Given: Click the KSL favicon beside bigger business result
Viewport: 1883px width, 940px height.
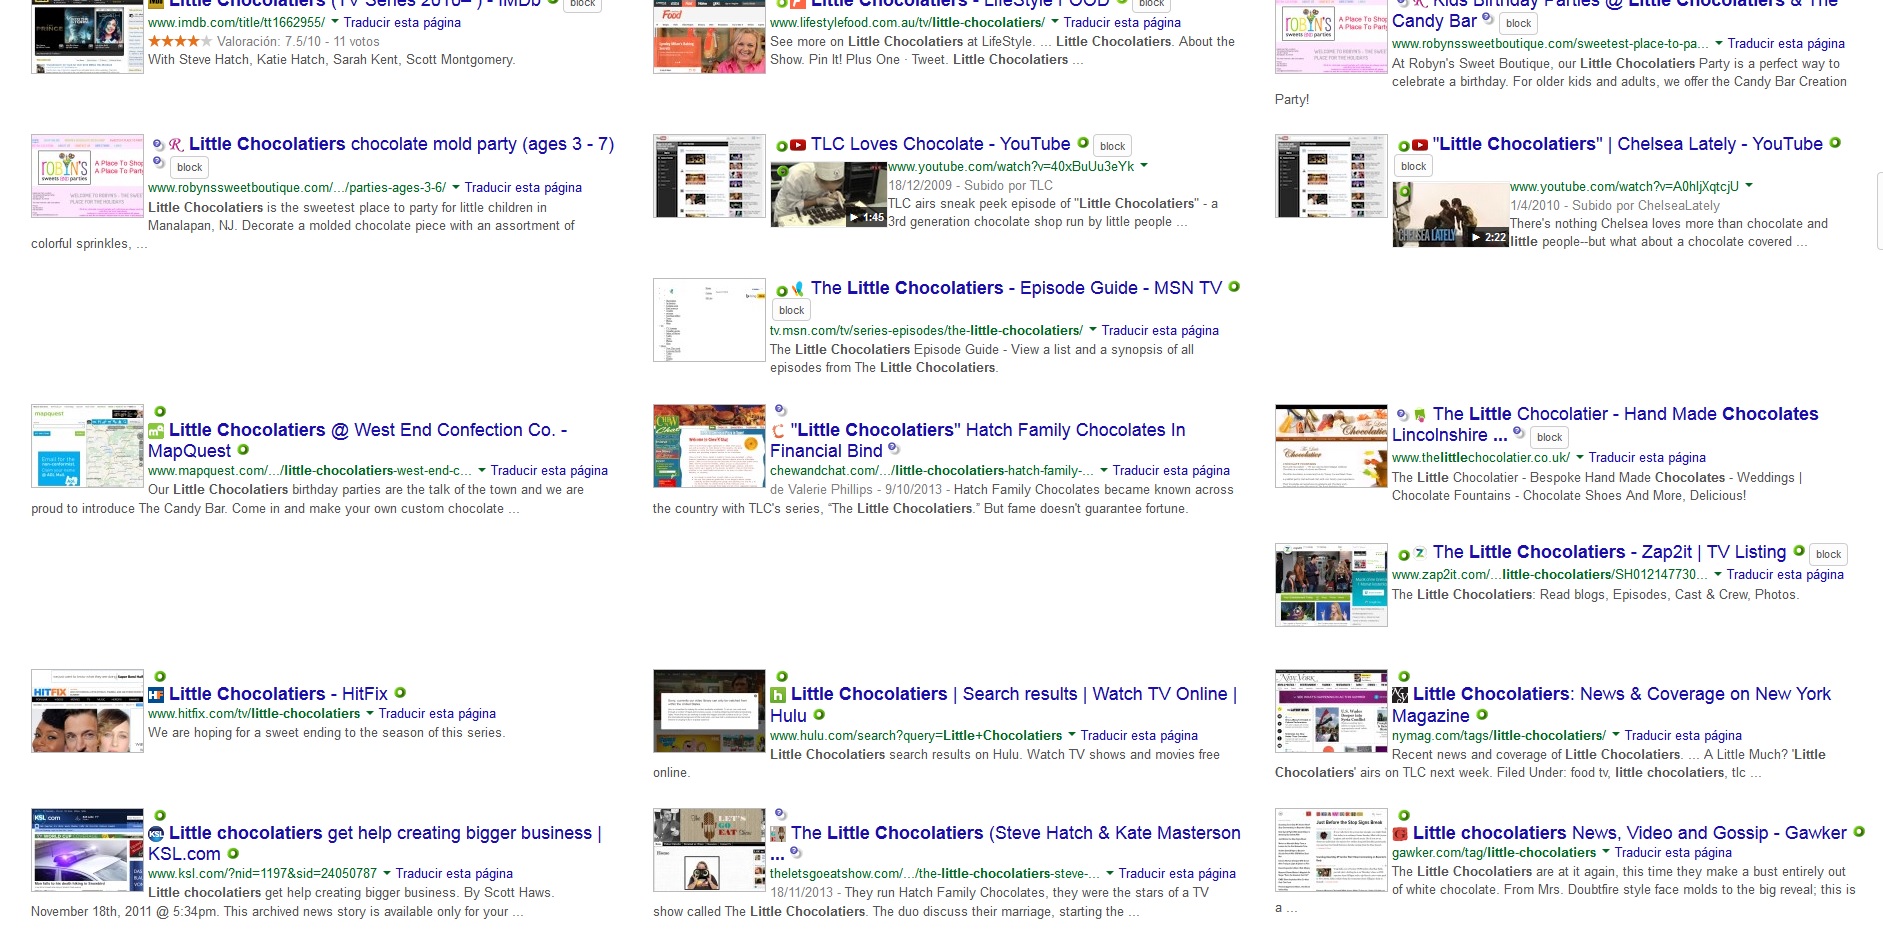Looking at the screenshot, I should [x=156, y=834].
